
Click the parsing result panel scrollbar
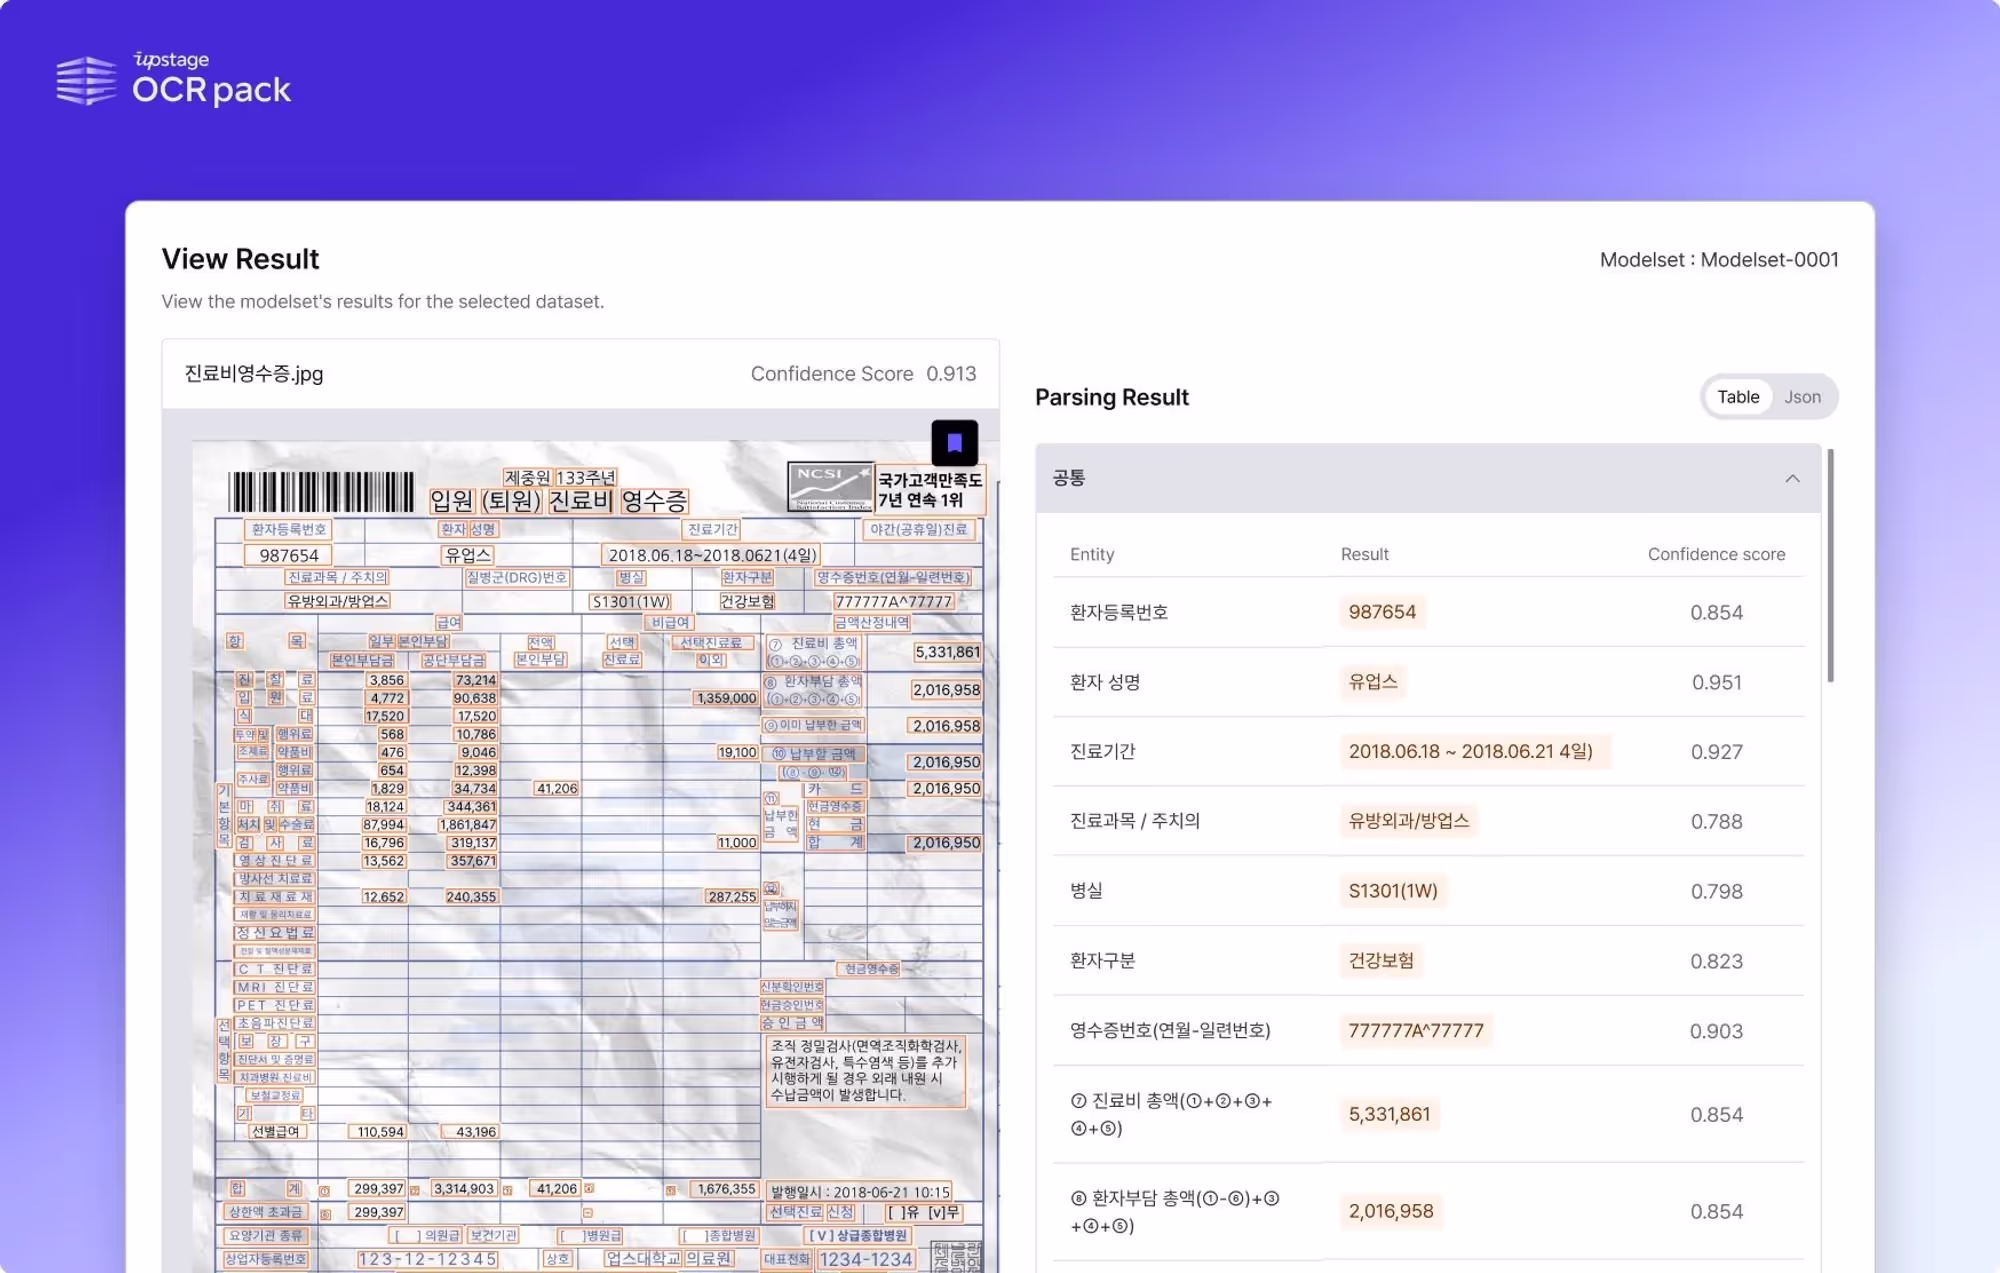(1830, 566)
